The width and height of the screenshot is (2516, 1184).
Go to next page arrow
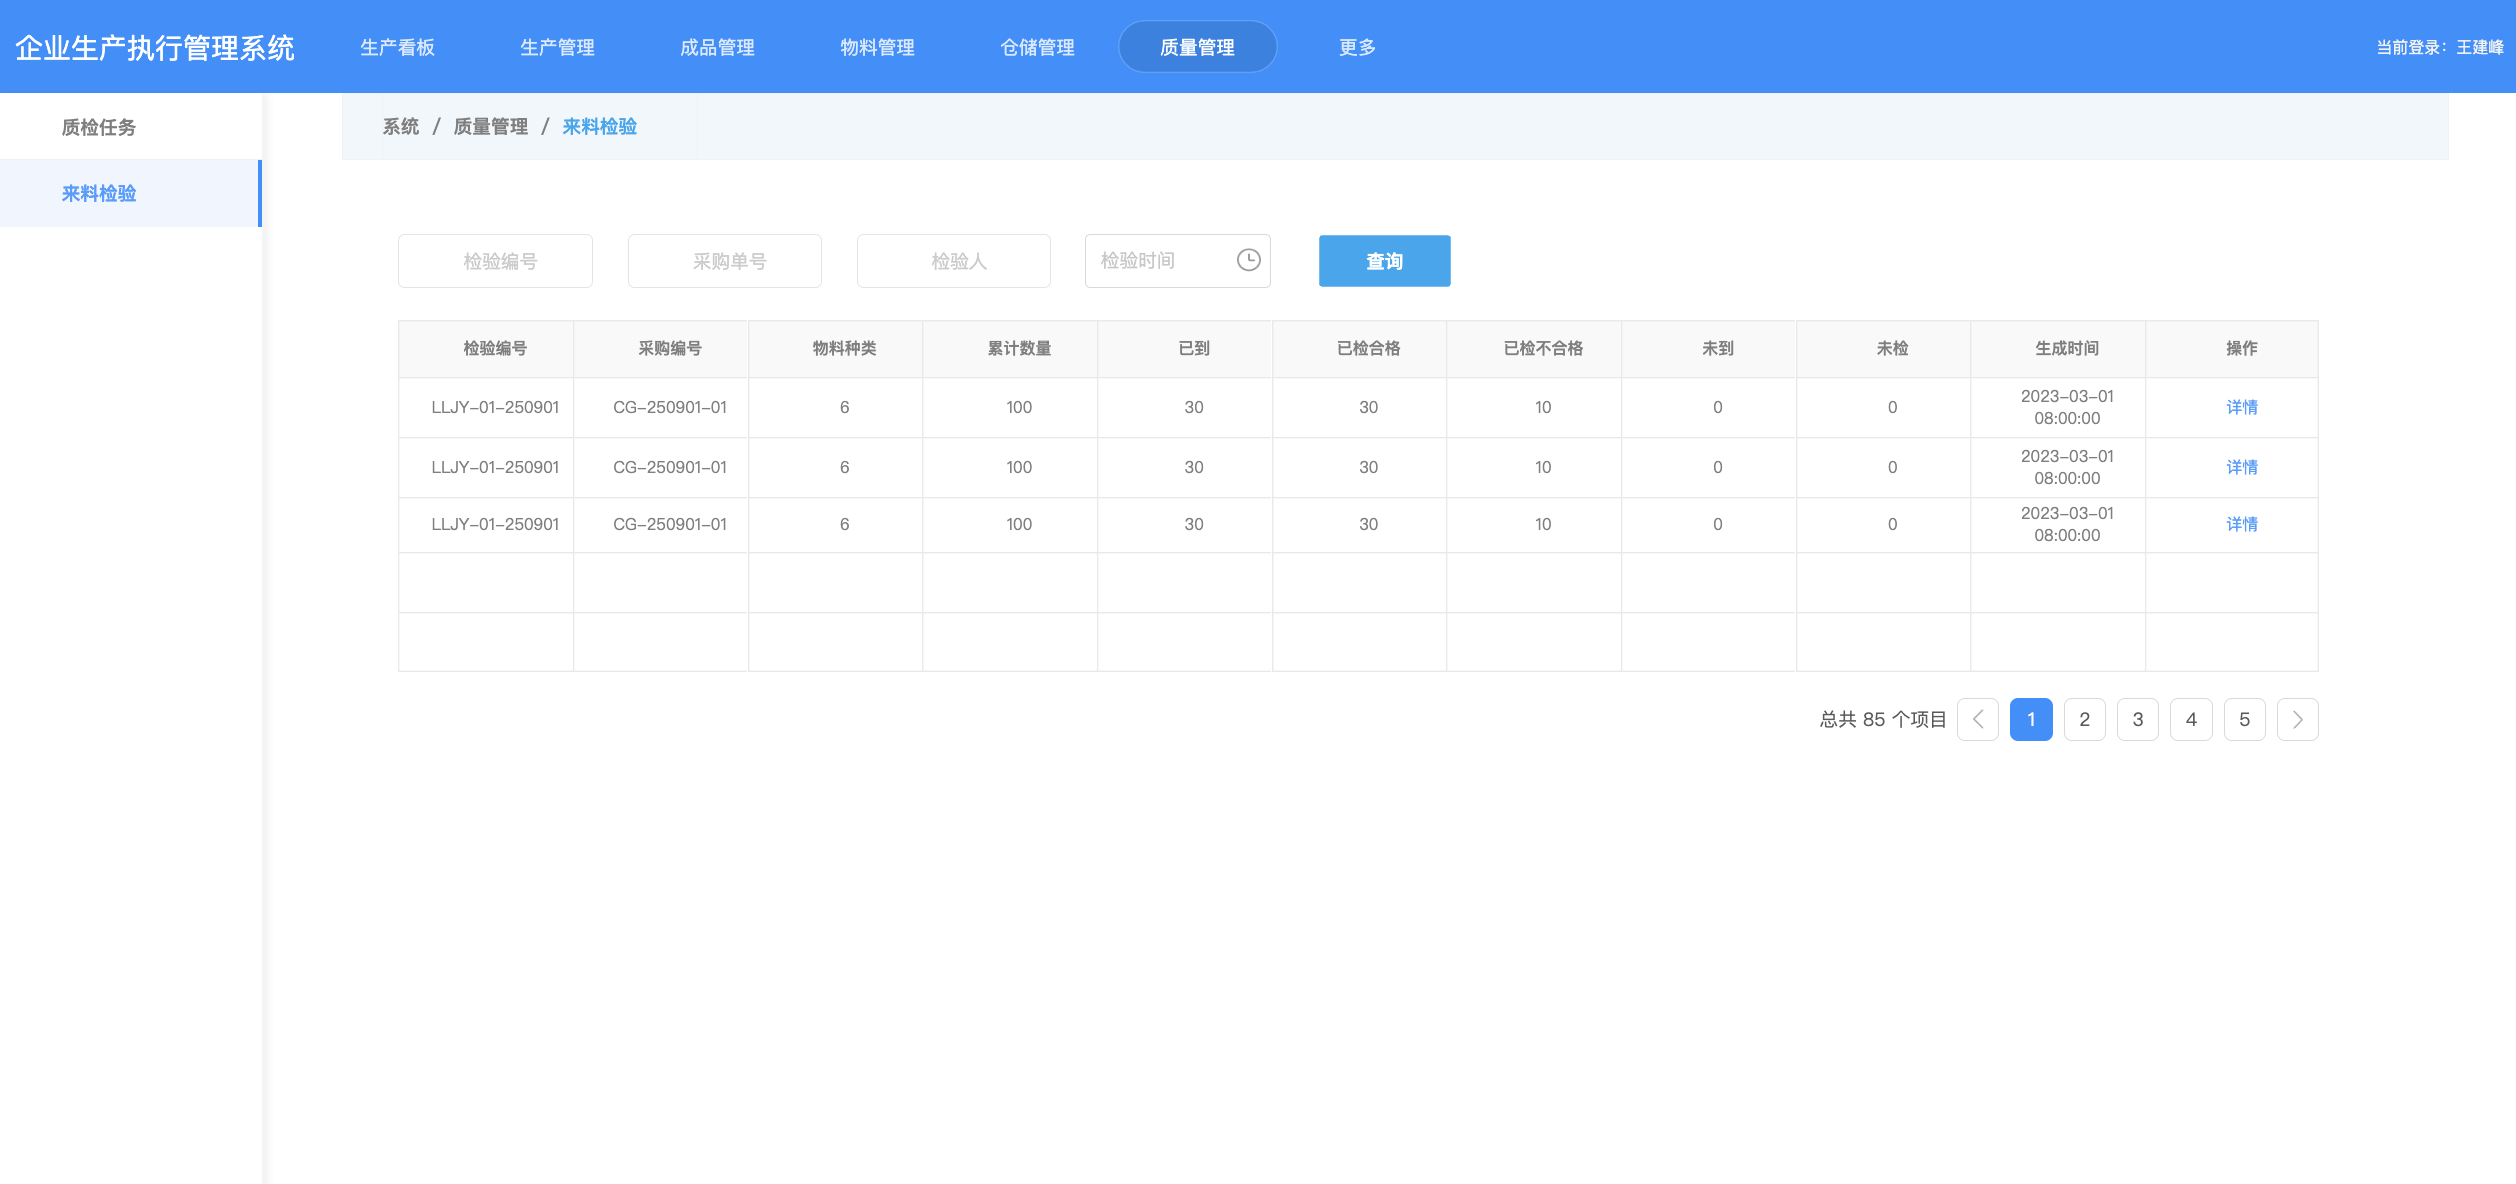pyautogui.click(x=2297, y=719)
